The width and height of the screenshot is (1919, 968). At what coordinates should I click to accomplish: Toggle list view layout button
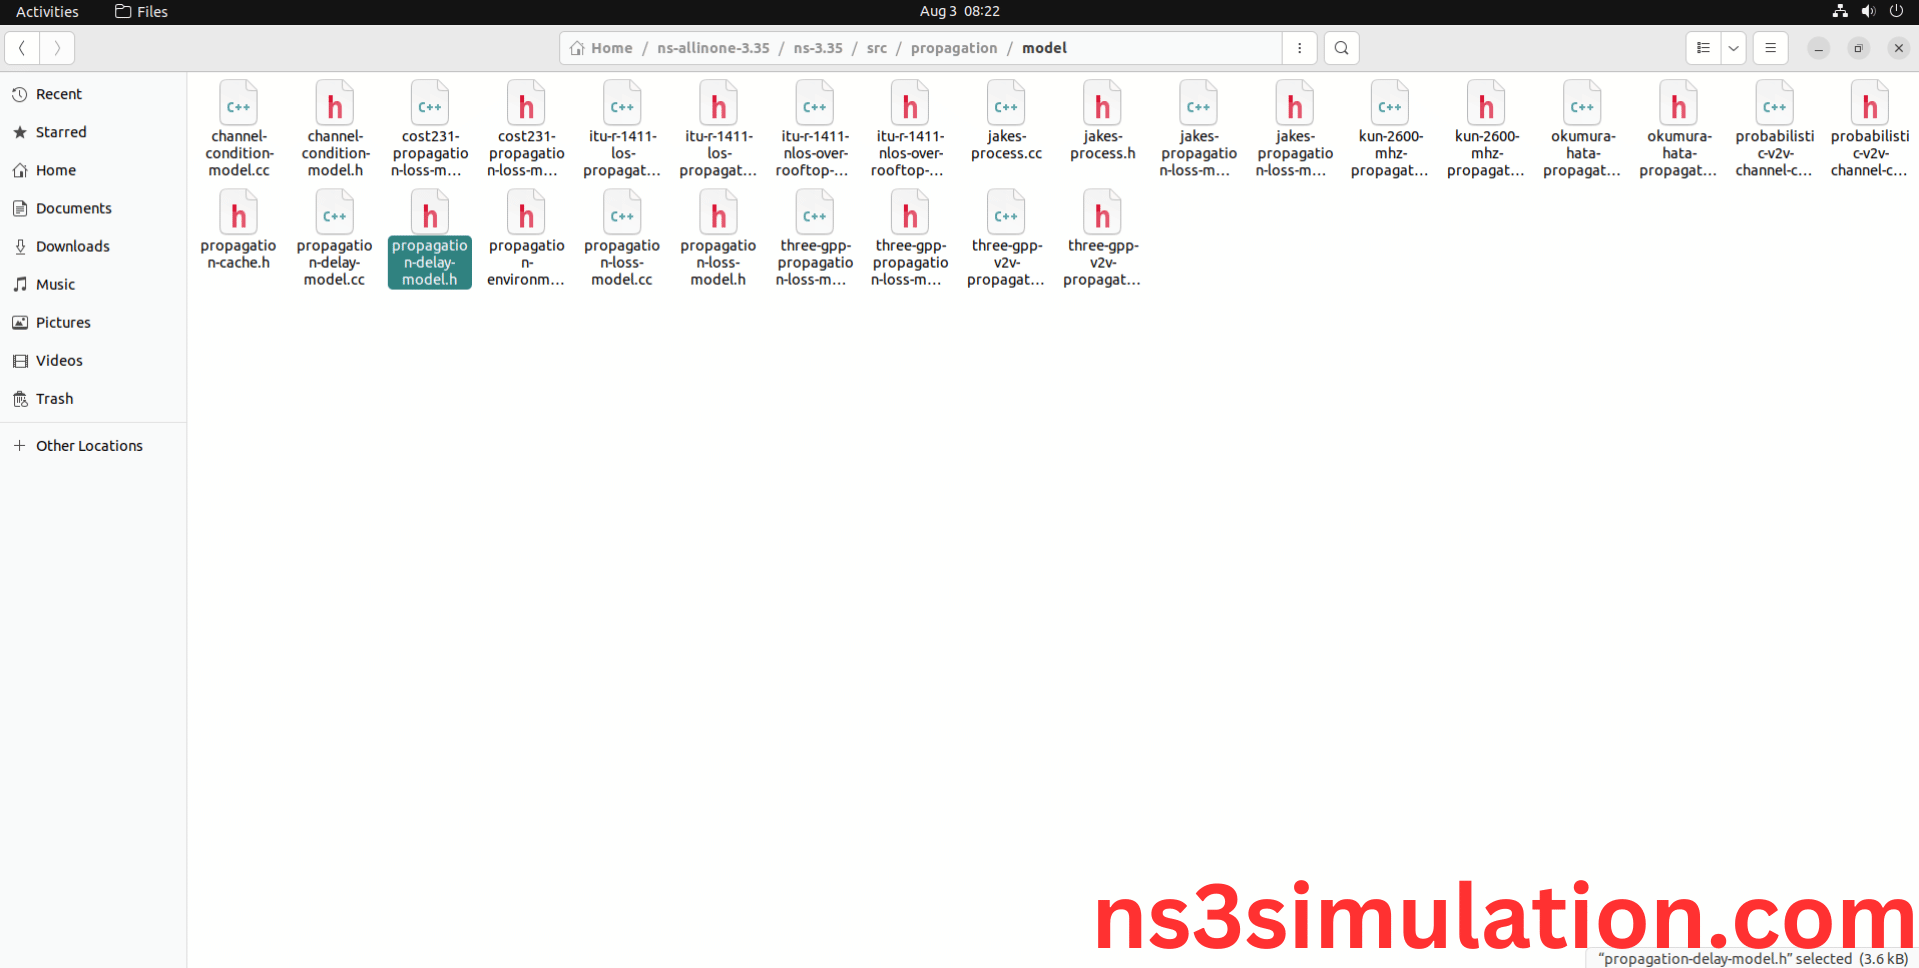click(x=1703, y=48)
